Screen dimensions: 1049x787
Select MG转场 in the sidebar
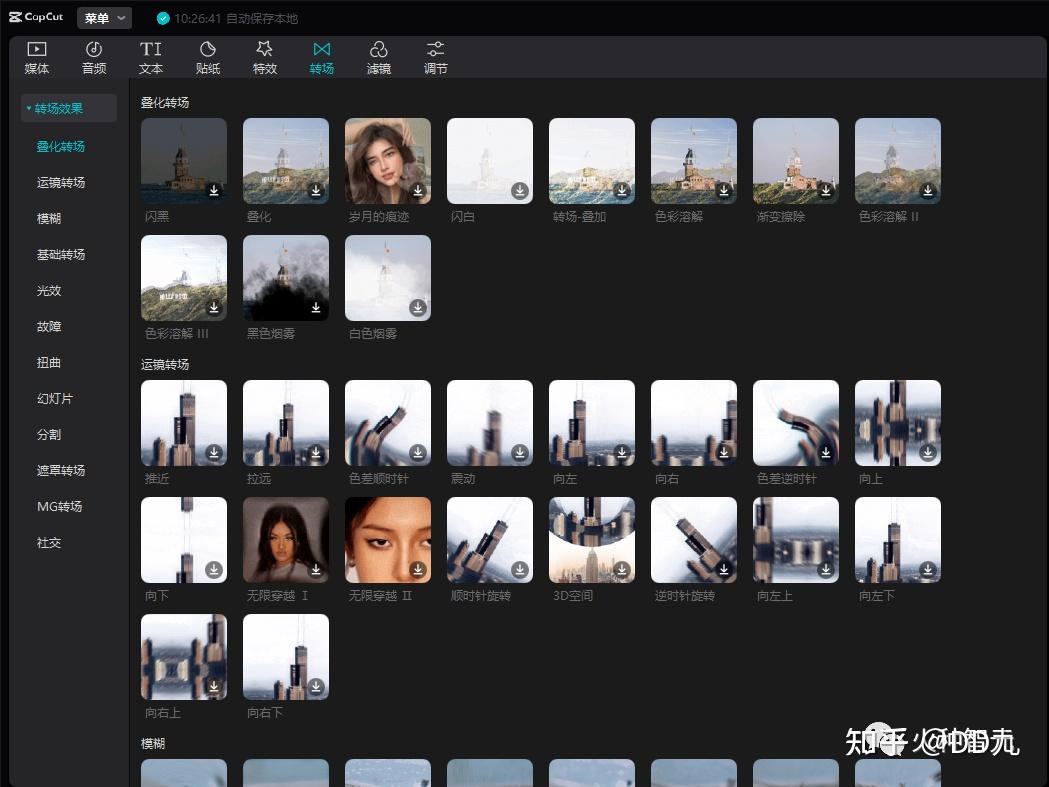pos(60,507)
